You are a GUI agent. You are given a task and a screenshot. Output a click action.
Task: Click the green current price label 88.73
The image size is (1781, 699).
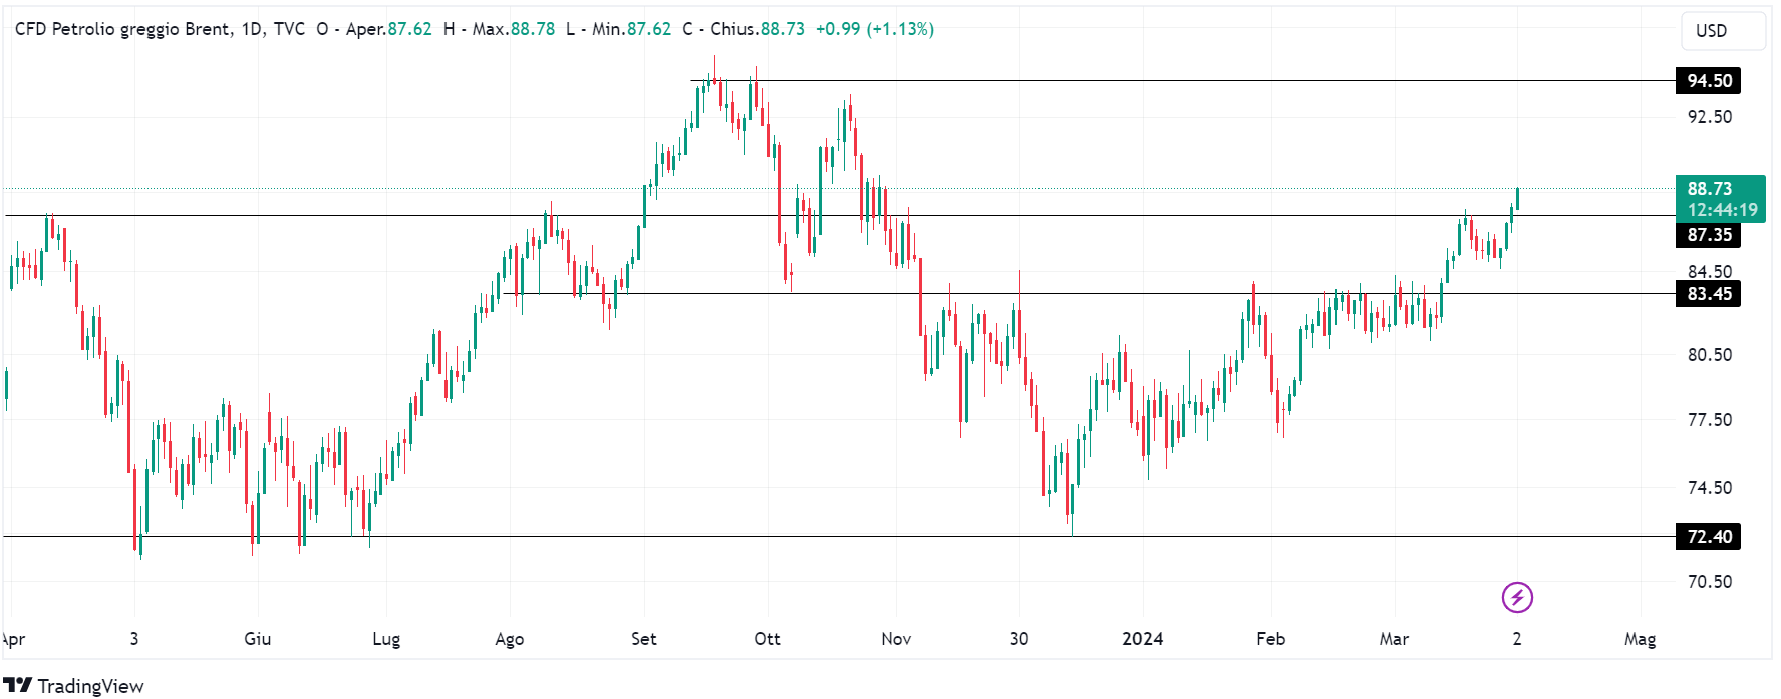pyautogui.click(x=1710, y=189)
